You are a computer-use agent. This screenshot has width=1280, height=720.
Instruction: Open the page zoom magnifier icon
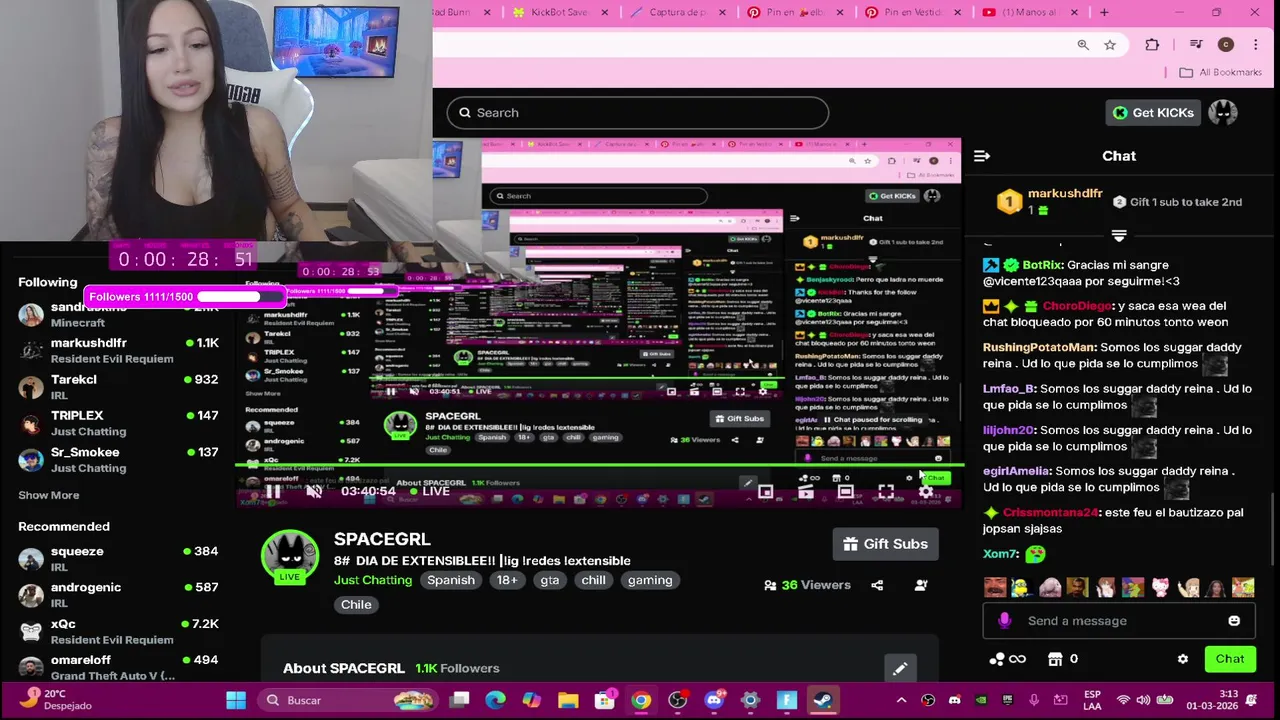[x=1083, y=44]
